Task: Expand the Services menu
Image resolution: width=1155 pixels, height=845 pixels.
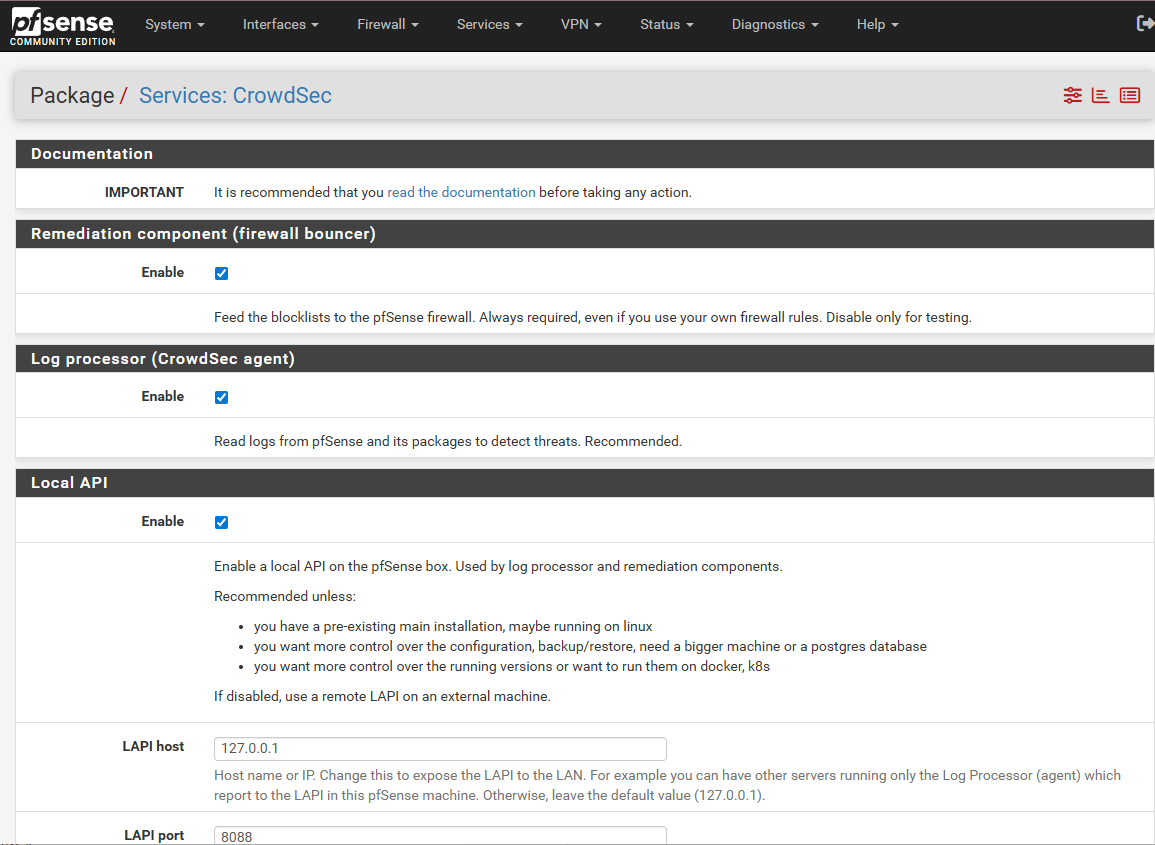Action: 490,25
